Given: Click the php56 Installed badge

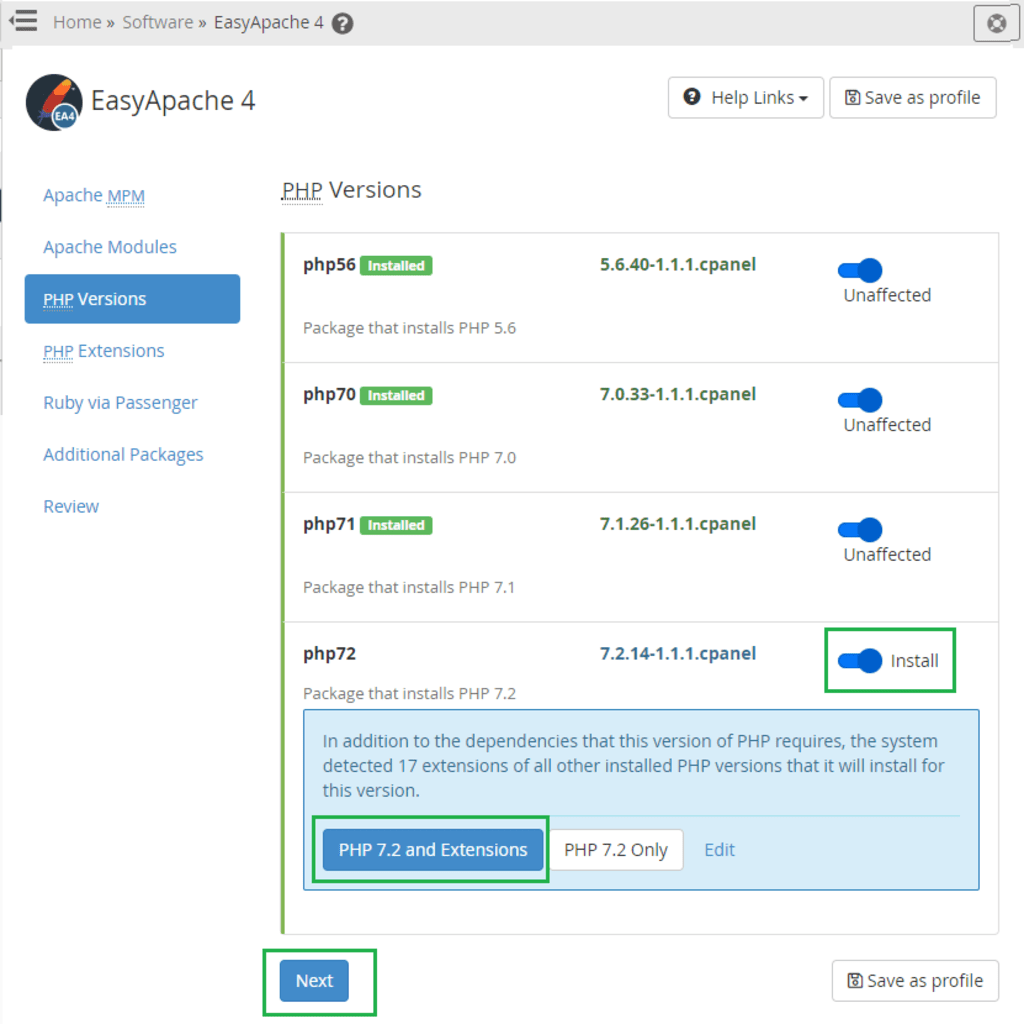Looking at the screenshot, I should [x=396, y=266].
